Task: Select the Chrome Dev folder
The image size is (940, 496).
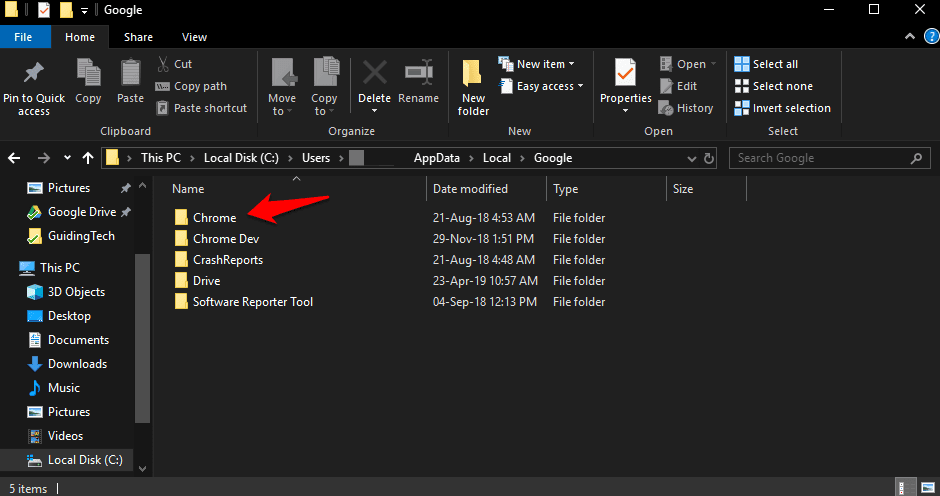Action: pyautogui.click(x=225, y=239)
